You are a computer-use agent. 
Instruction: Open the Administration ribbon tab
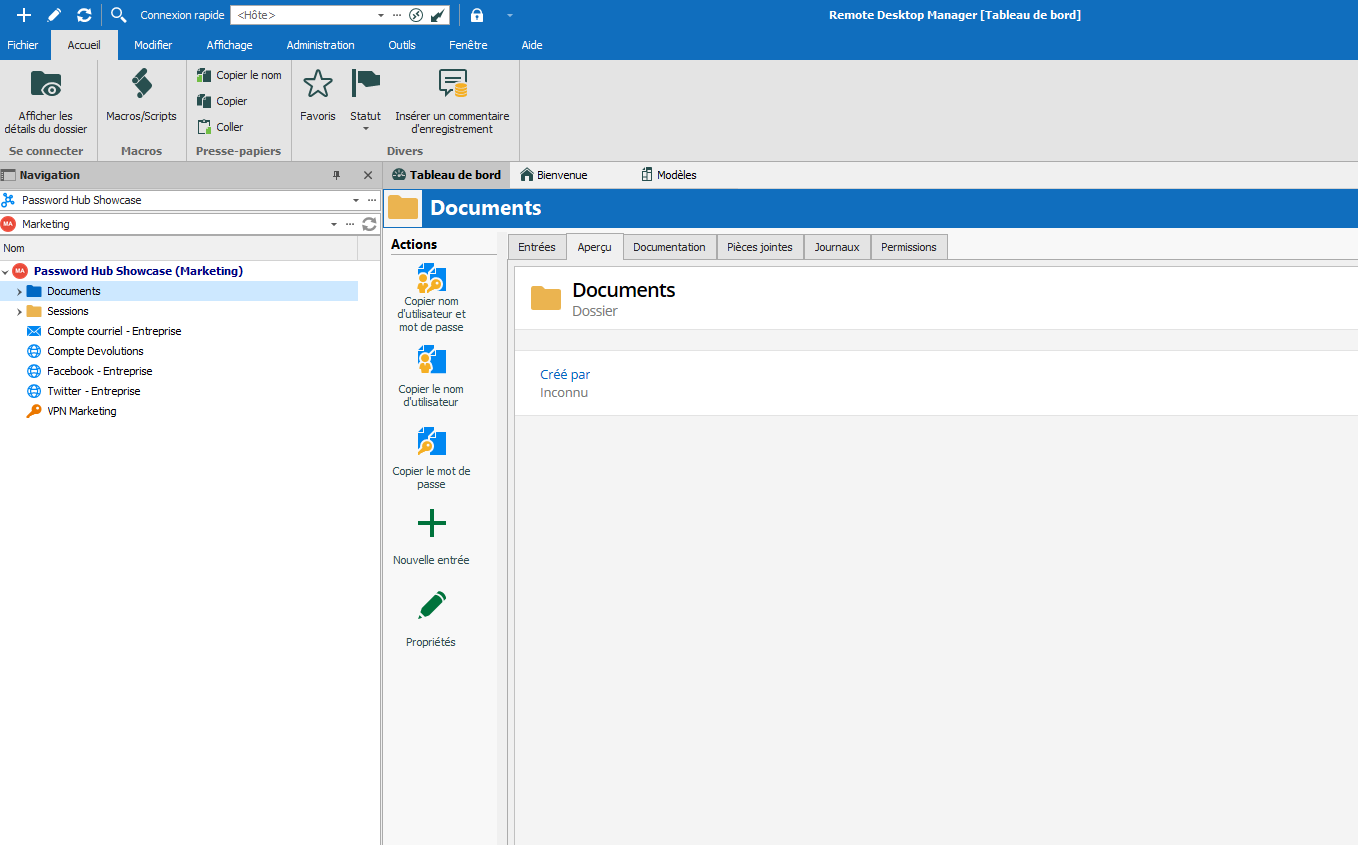pos(320,45)
